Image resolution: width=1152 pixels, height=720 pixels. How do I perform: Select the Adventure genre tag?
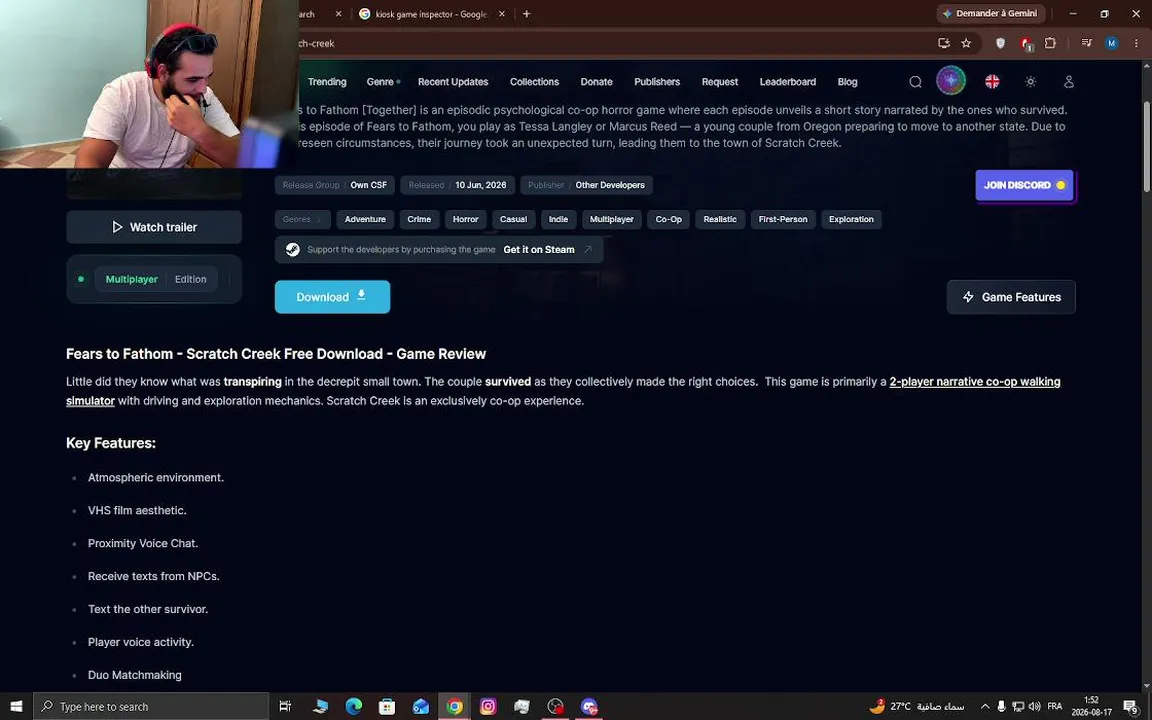[x=365, y=219]
